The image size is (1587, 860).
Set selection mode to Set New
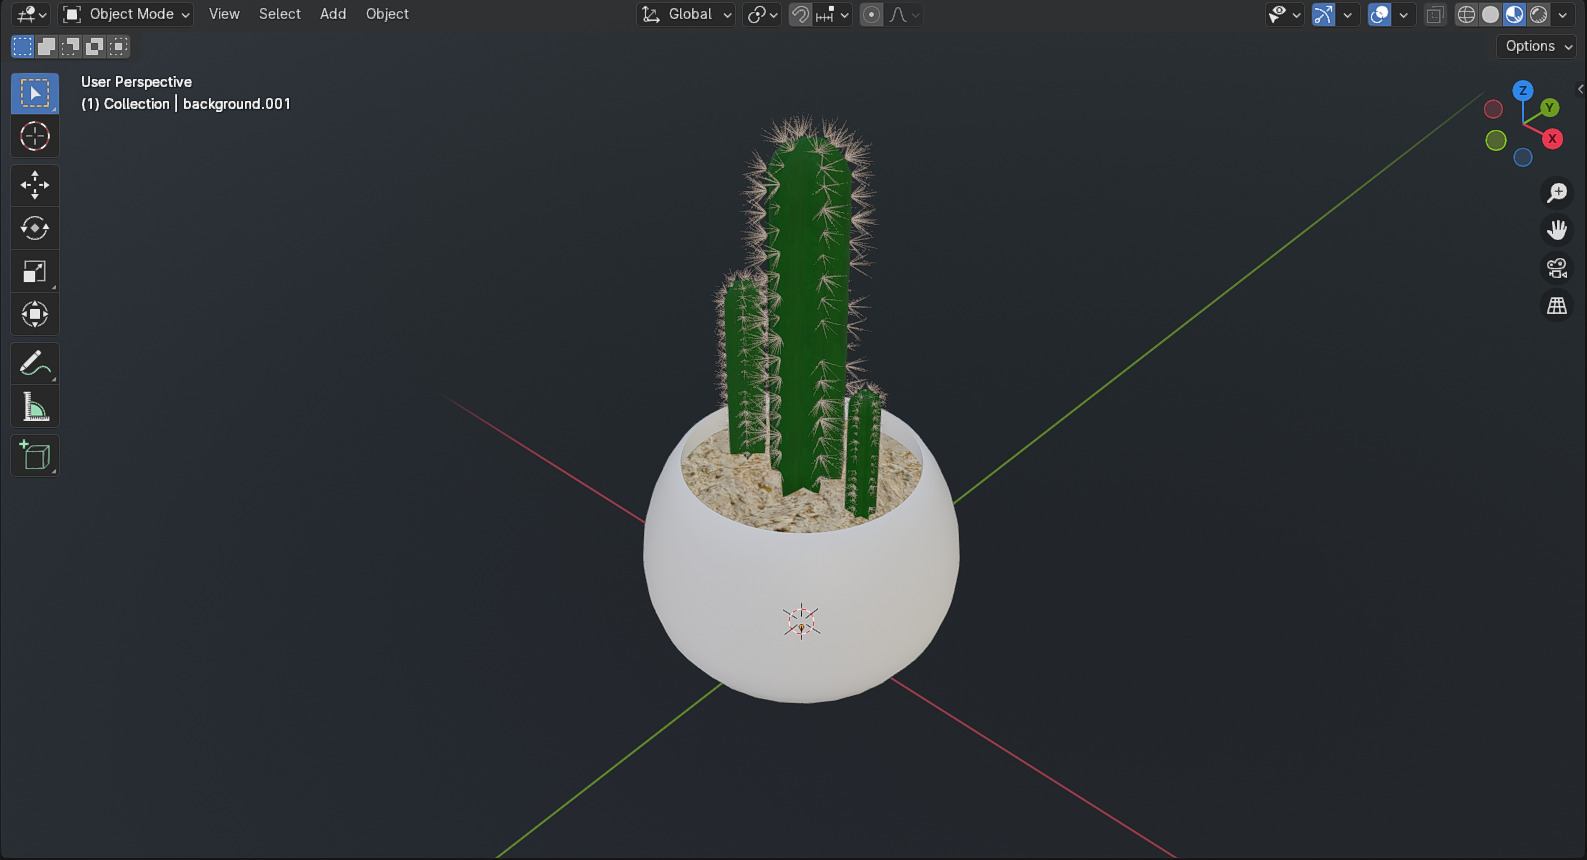pyautogui.click(x=22, y=46)
